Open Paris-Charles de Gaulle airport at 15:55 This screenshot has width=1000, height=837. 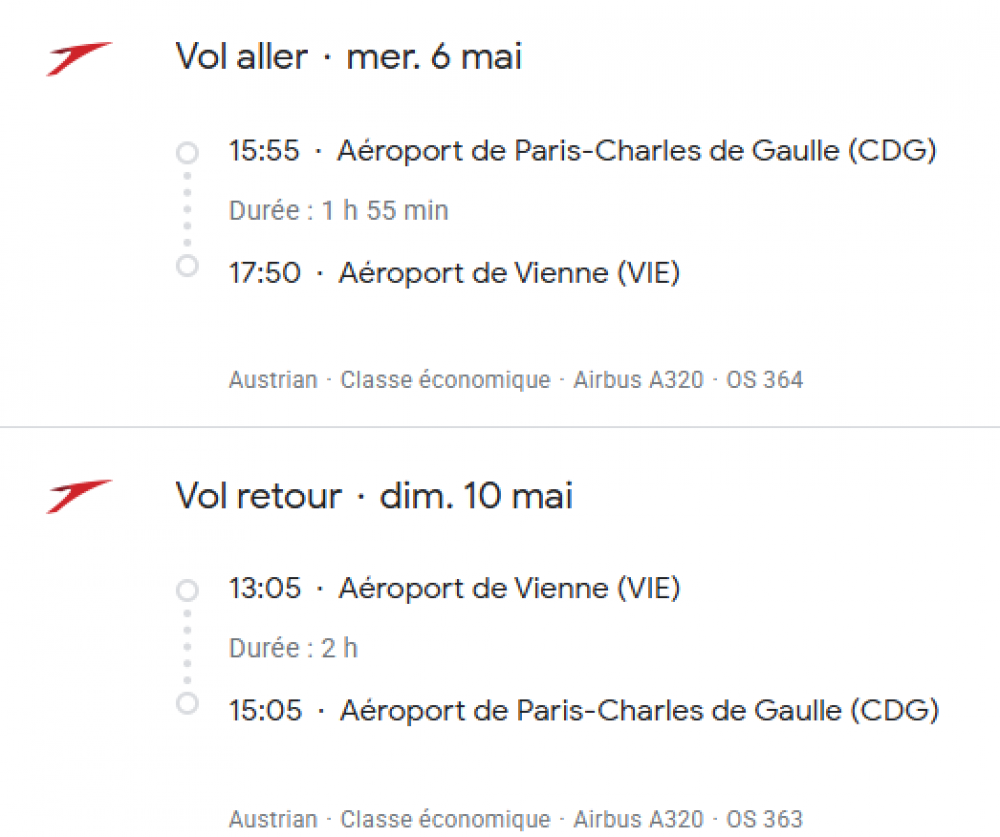coord(636,151)
